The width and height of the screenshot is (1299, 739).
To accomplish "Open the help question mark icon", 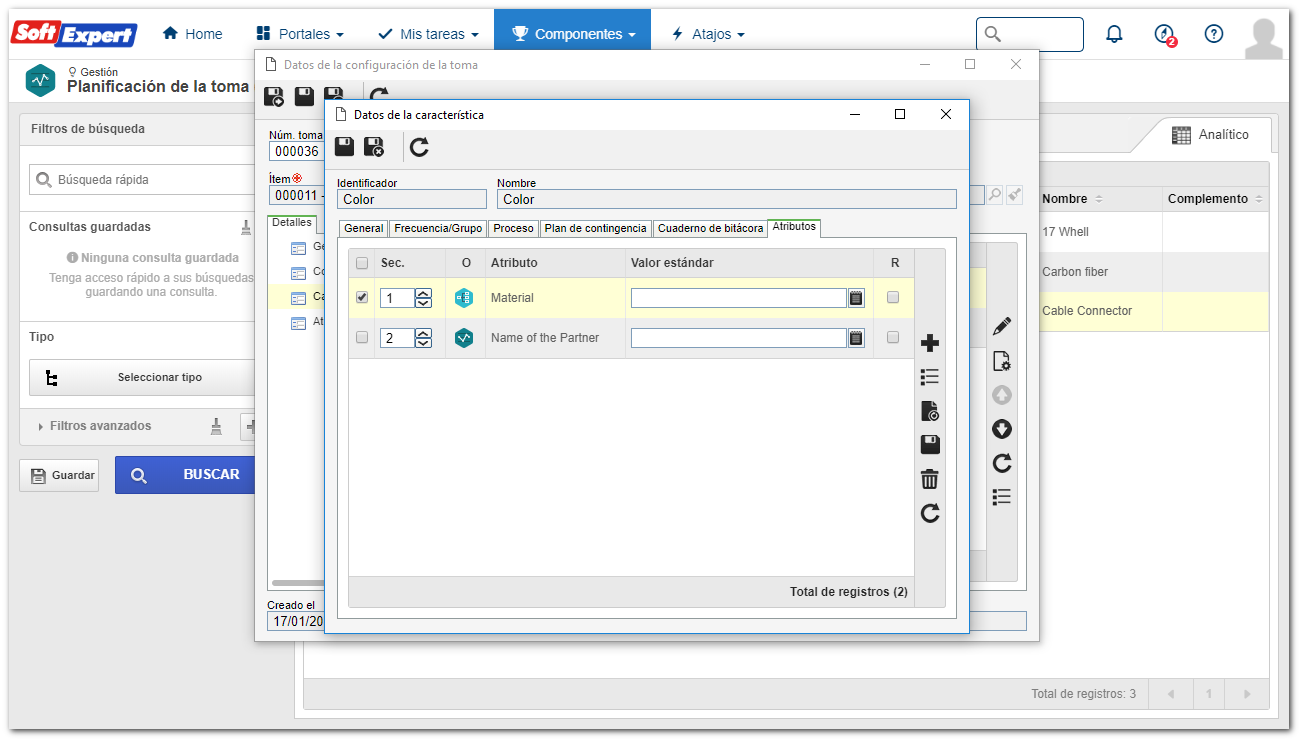I will point(1214,34).
